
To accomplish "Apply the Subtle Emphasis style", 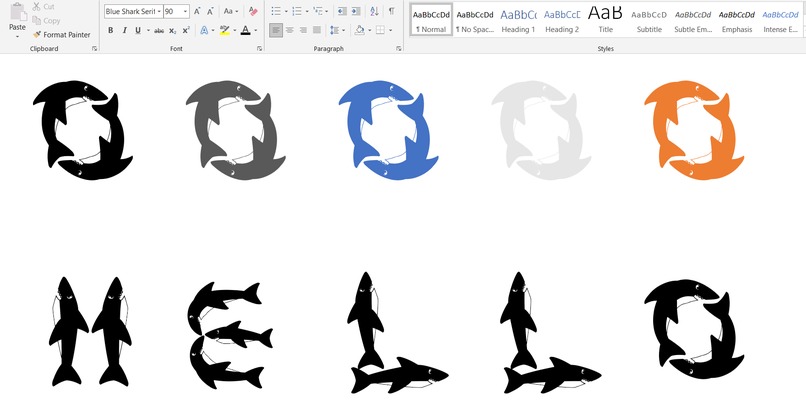I will tap(693, 19).
